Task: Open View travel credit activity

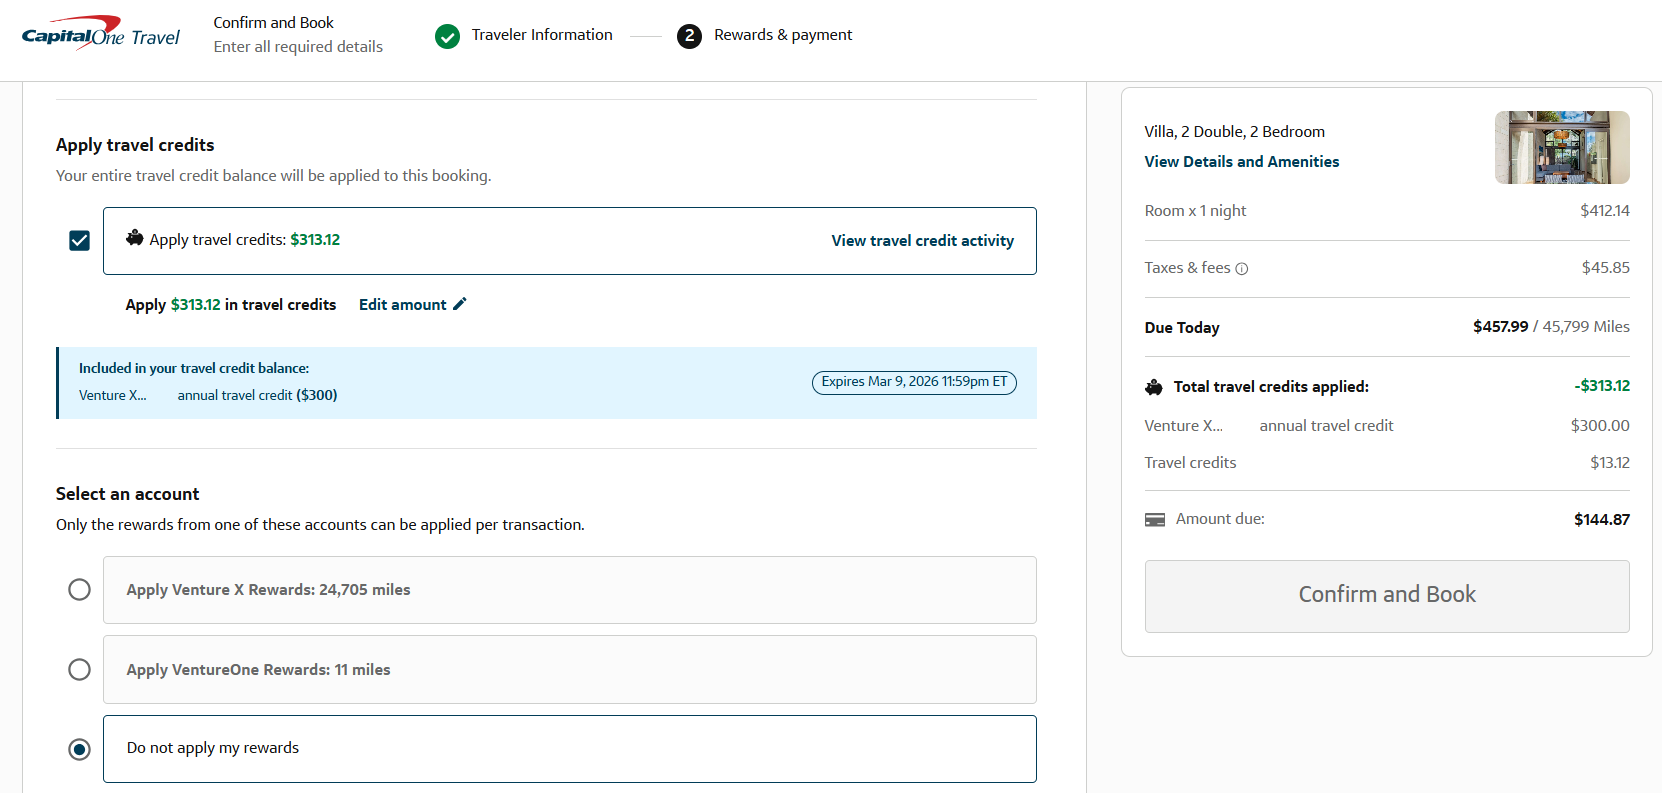Action: coord(923,241)
